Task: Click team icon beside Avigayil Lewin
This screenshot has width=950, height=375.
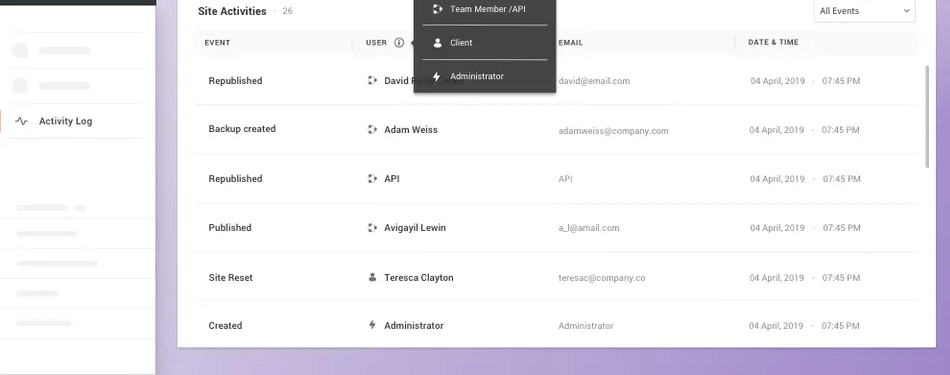Action: (x=372, y=228)
